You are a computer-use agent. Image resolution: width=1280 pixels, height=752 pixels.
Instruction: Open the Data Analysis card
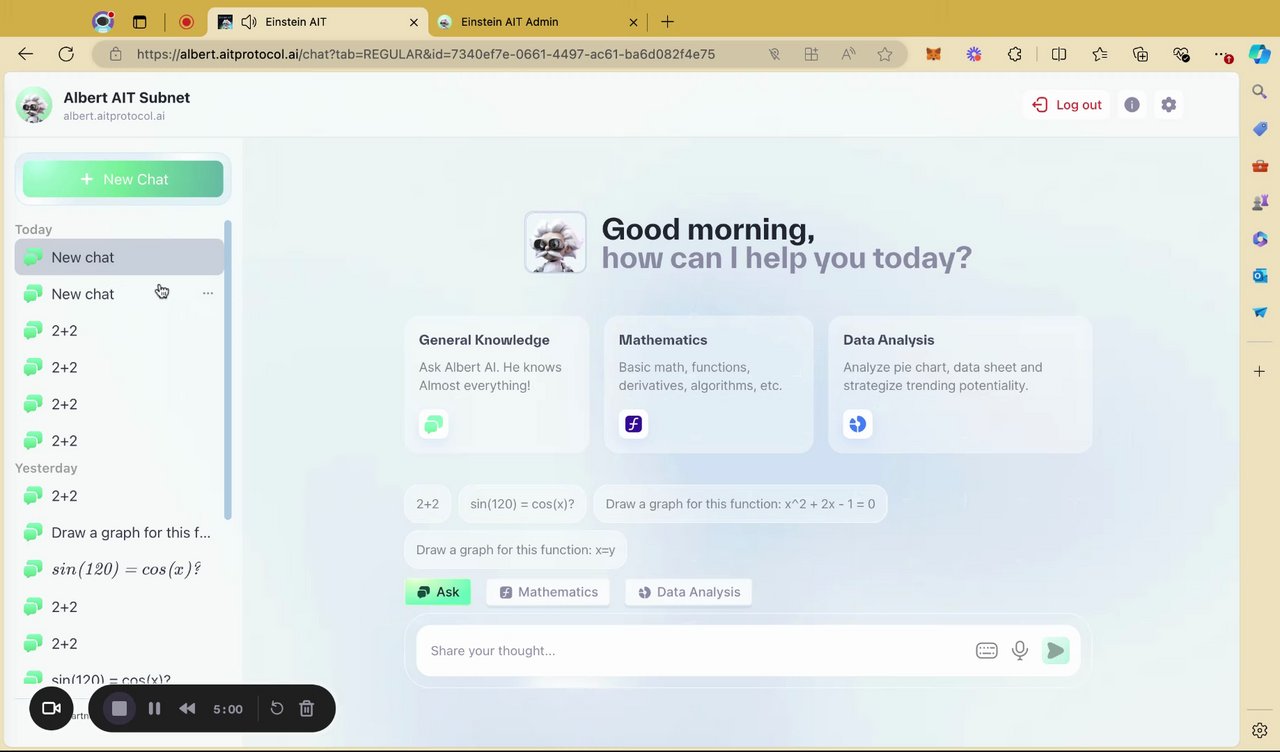tap(960, 384)
